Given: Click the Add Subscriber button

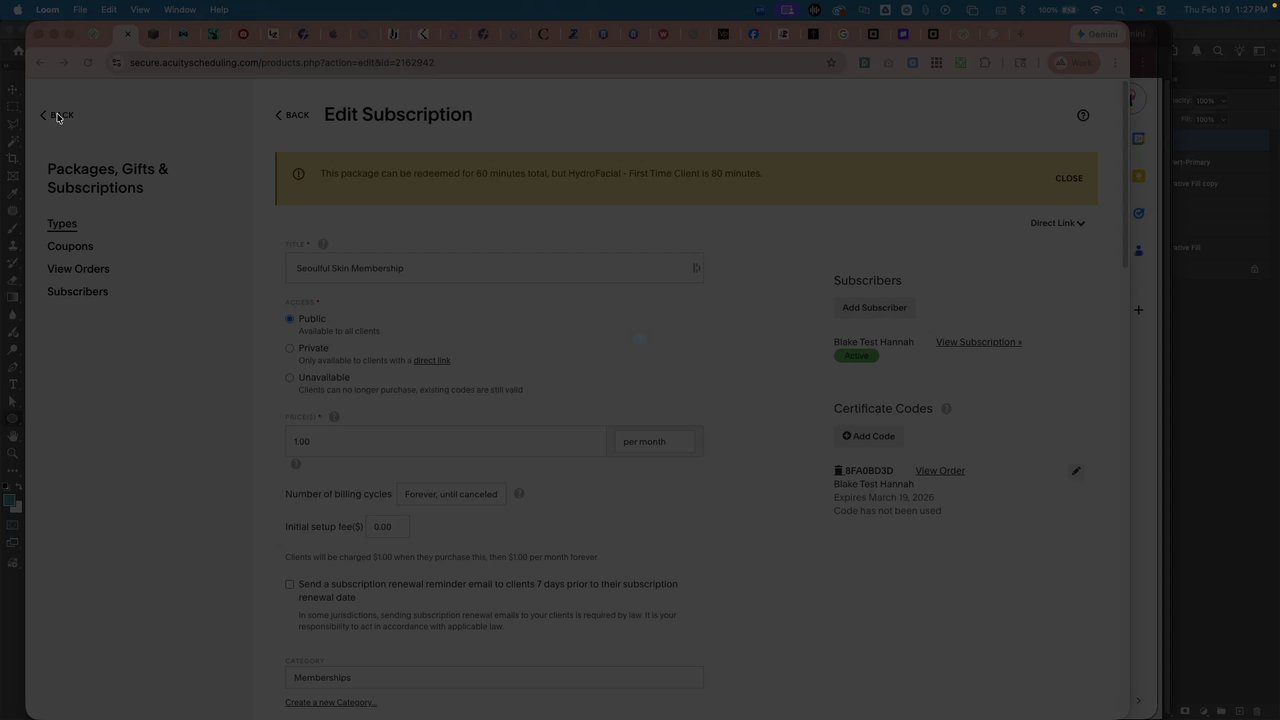Looking at the screenshot, I should (874, 308).
